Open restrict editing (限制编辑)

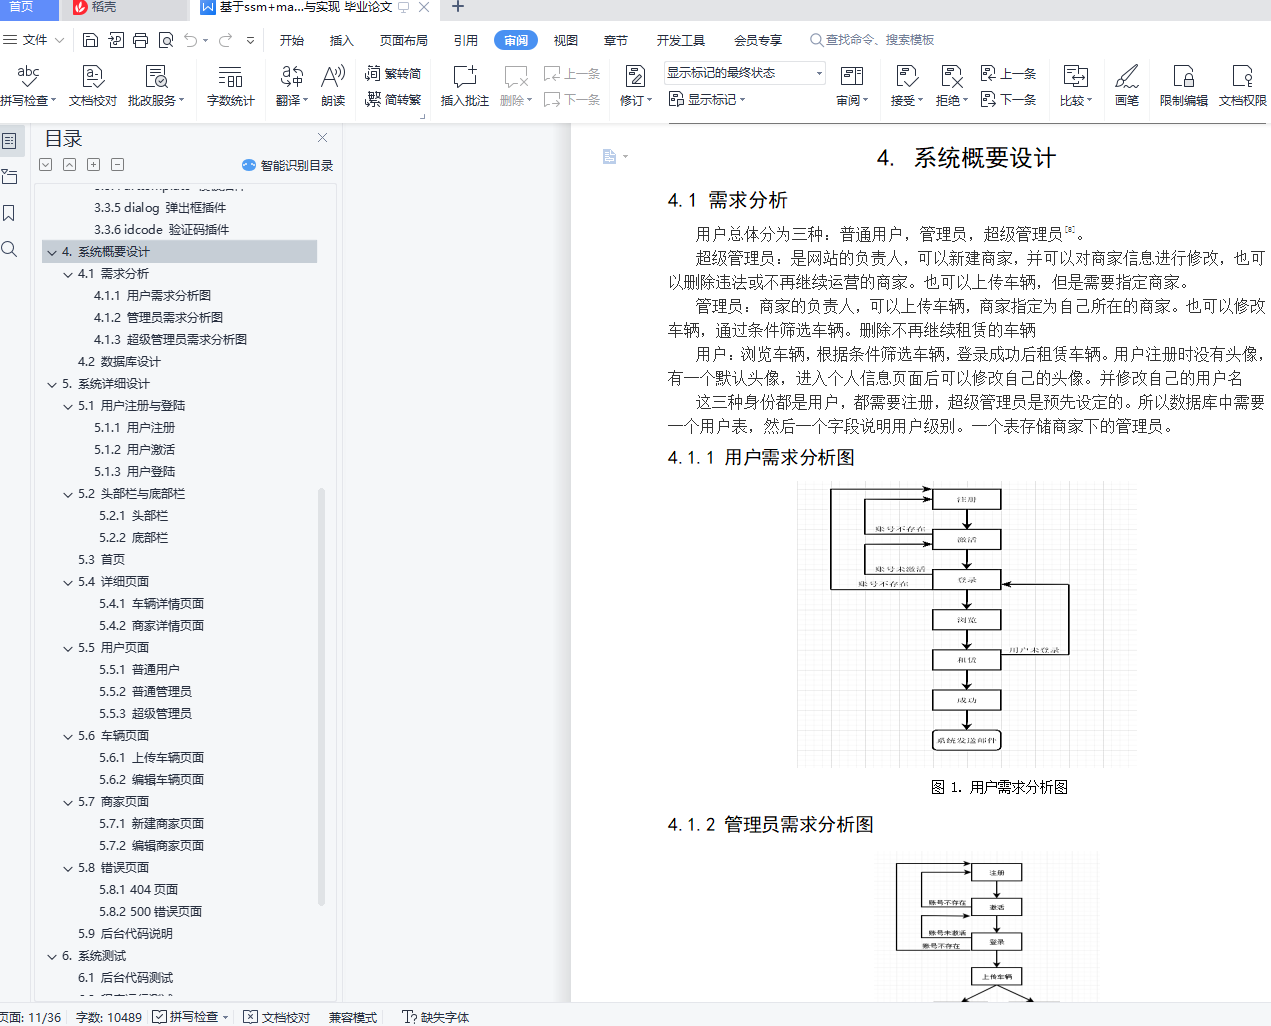pos(1183,85)
